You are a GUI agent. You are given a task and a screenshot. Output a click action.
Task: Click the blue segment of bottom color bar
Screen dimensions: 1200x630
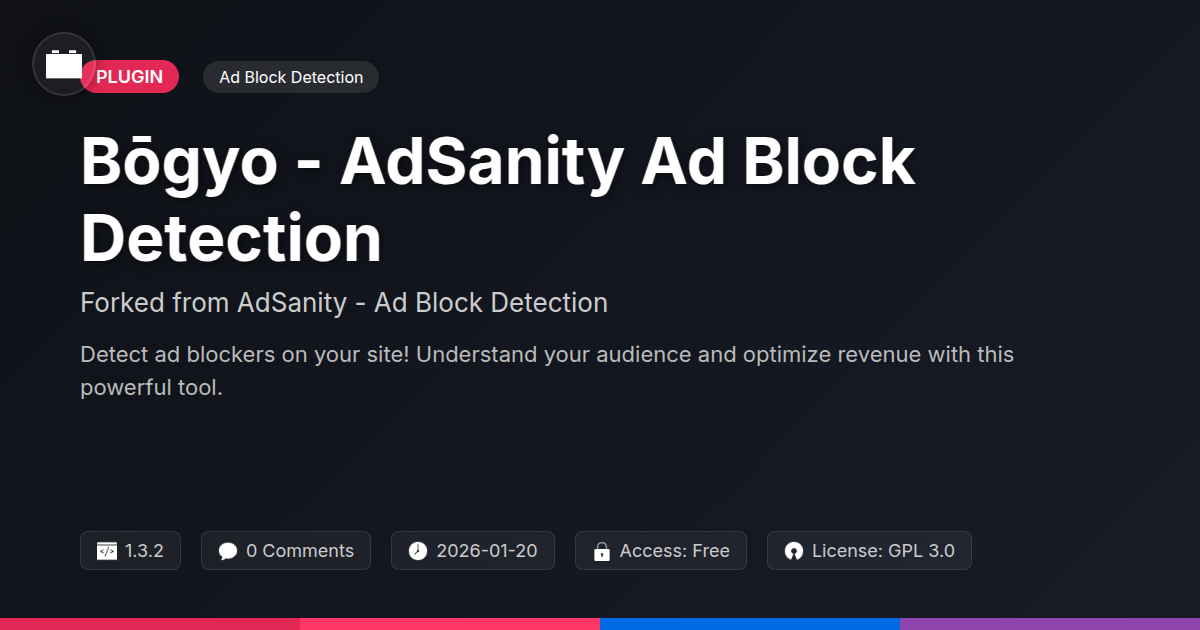[750, 623]
